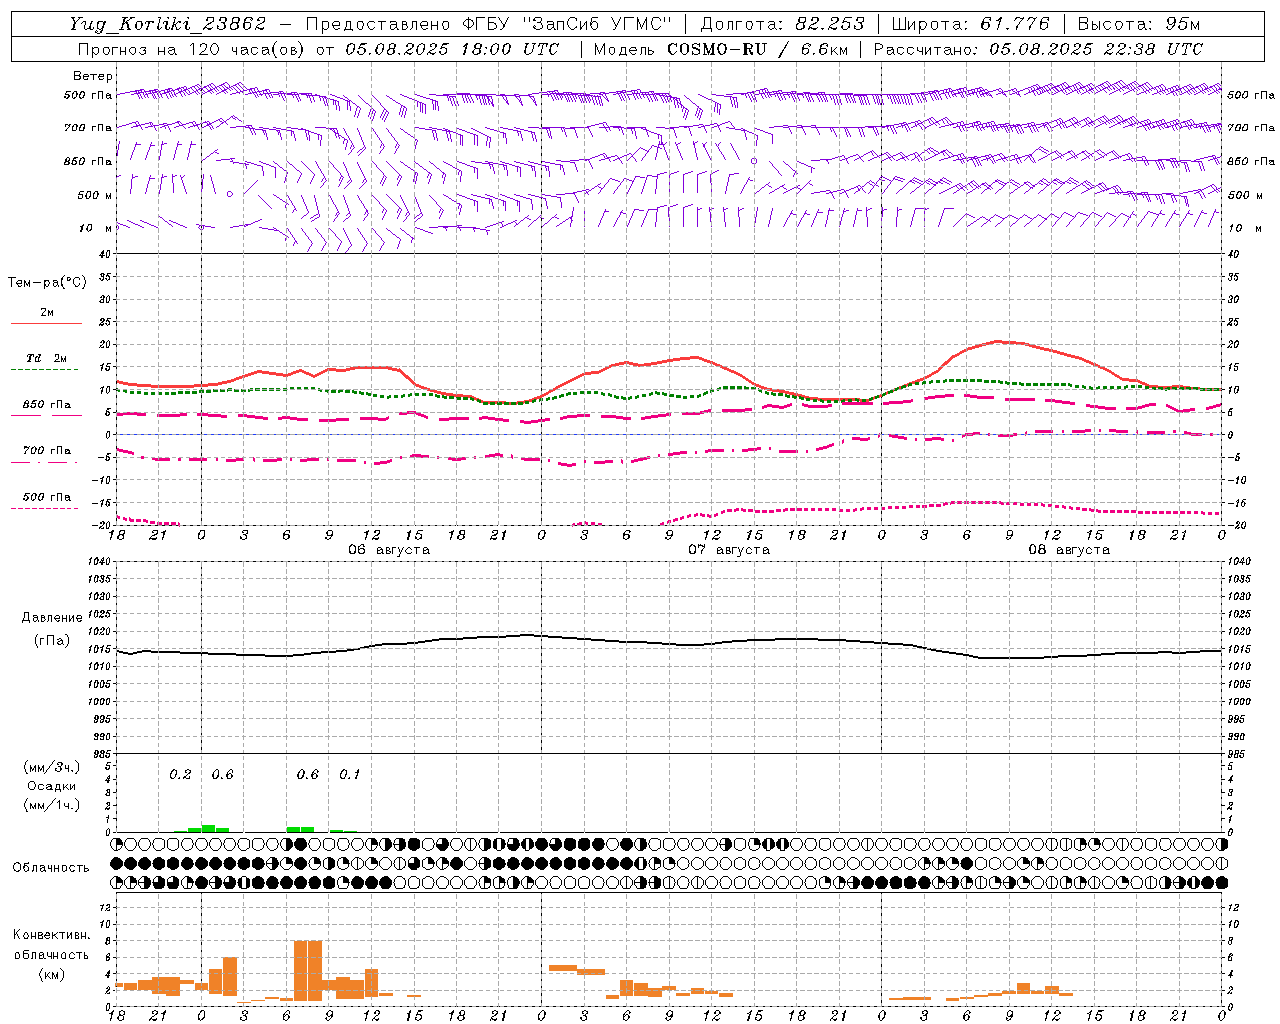The image size is (1280, 1024).
Task: Click the computed time 05.08.2025 22:38 UTC
Action: pyautogui.click(x=1096, y=49)
